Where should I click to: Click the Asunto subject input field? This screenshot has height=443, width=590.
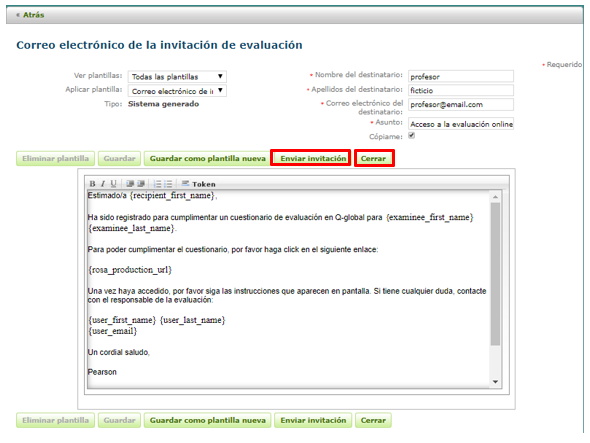[x=461, y=124]
